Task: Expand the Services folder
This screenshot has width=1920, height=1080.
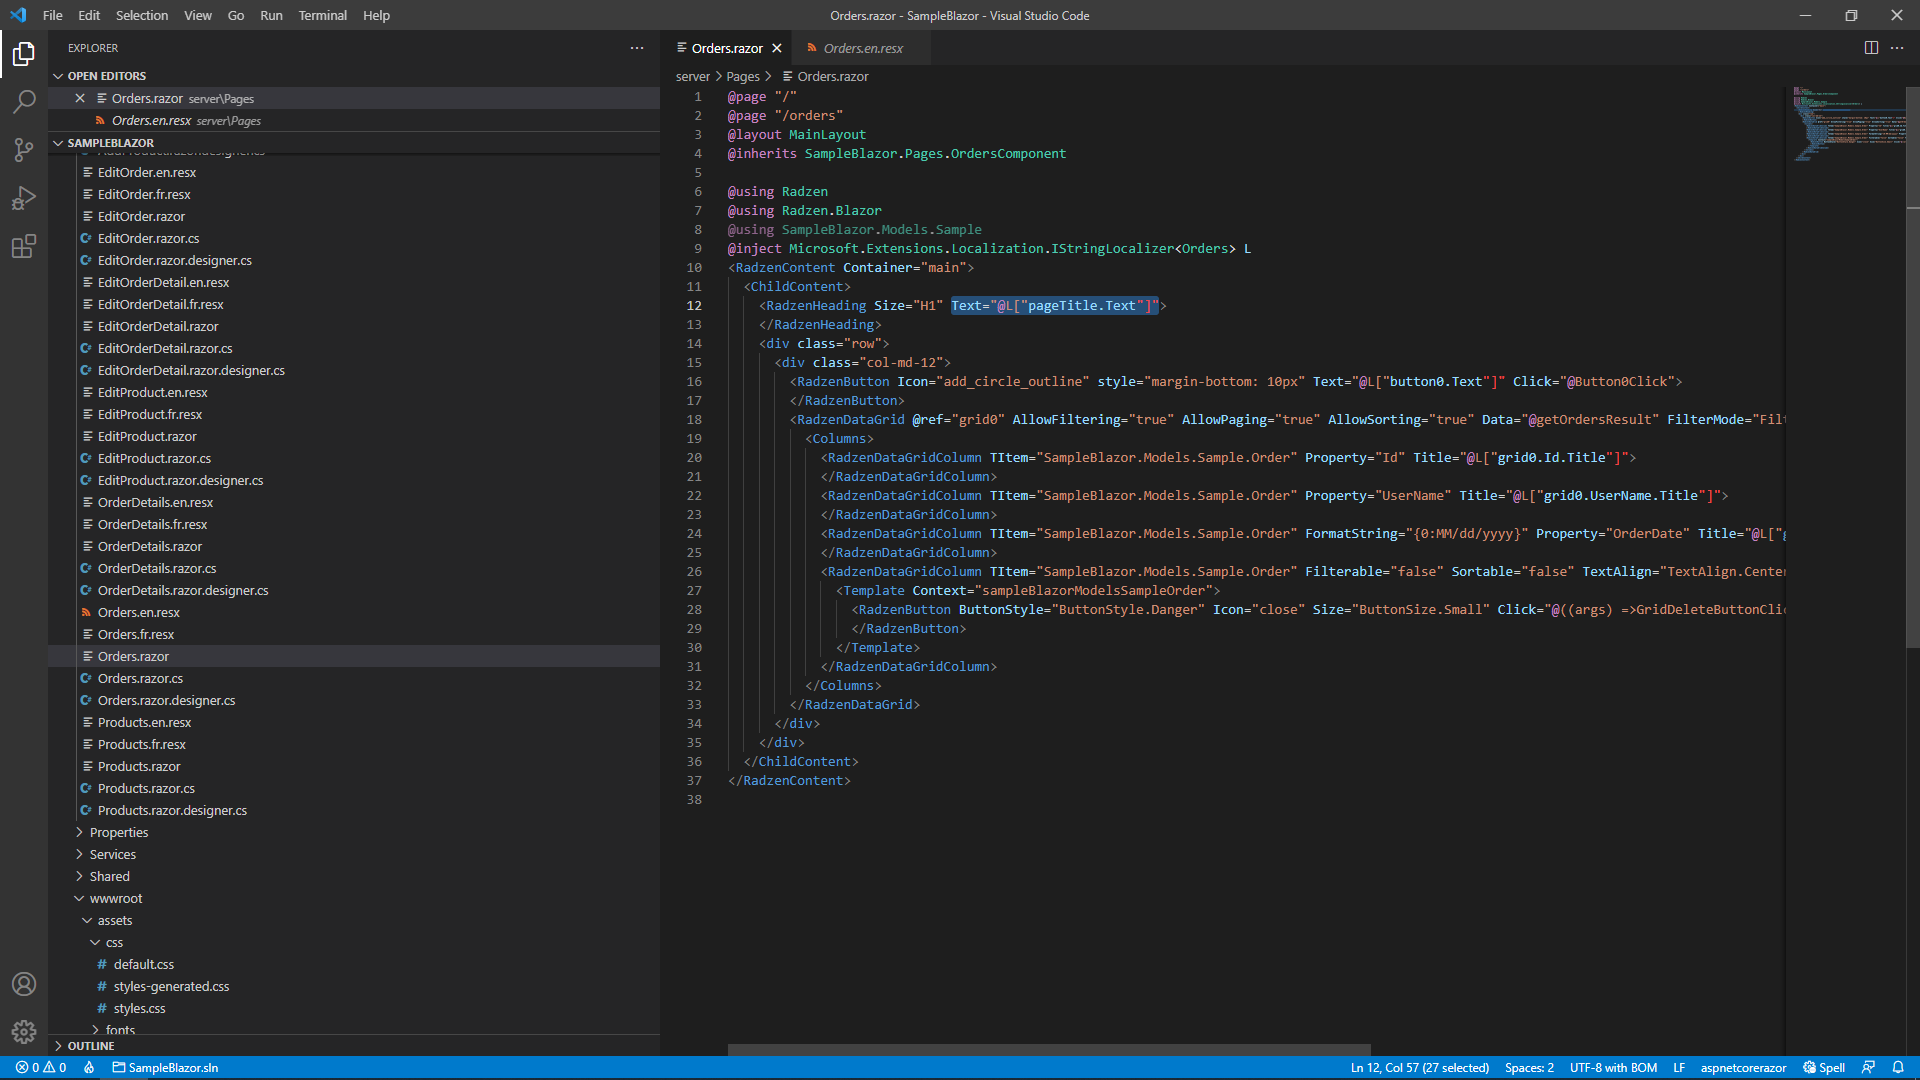Action: pyautogui.click(x=112, y=855)
